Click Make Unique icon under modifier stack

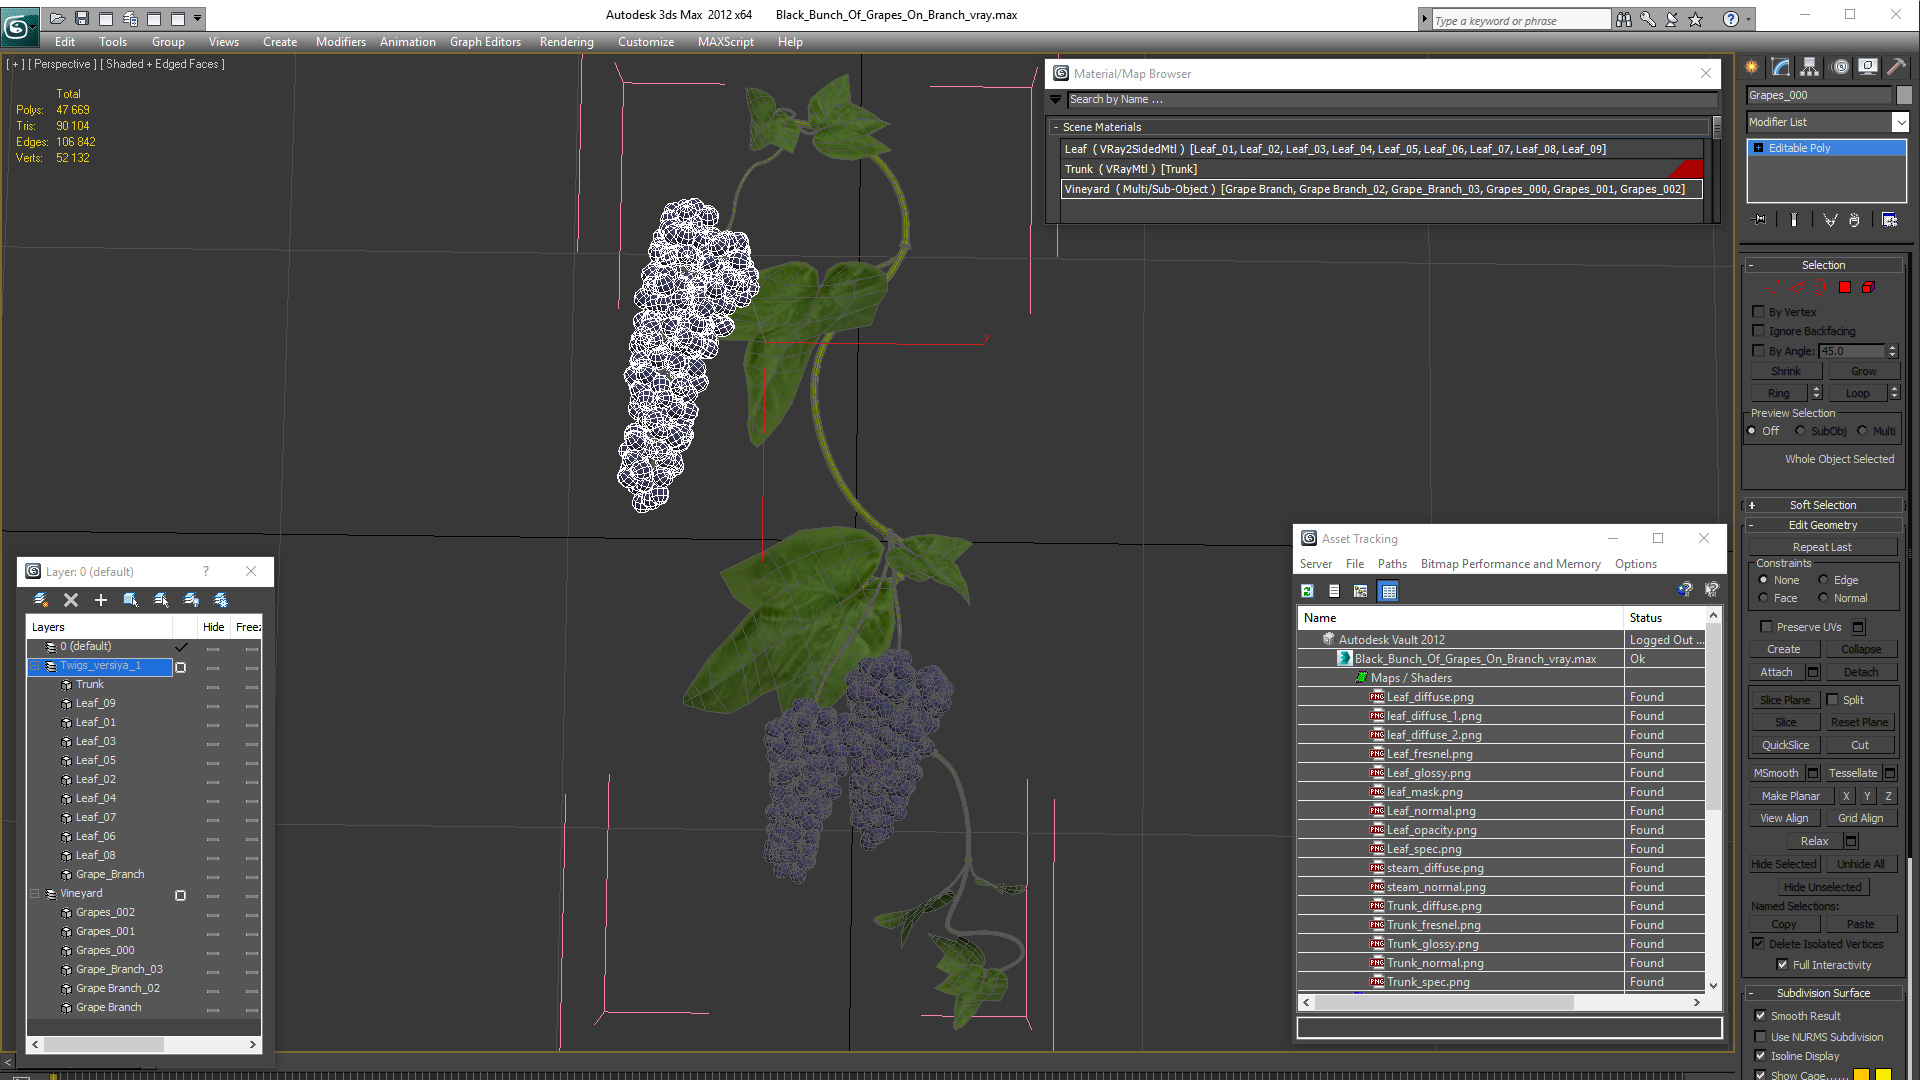click(1830, 220)
